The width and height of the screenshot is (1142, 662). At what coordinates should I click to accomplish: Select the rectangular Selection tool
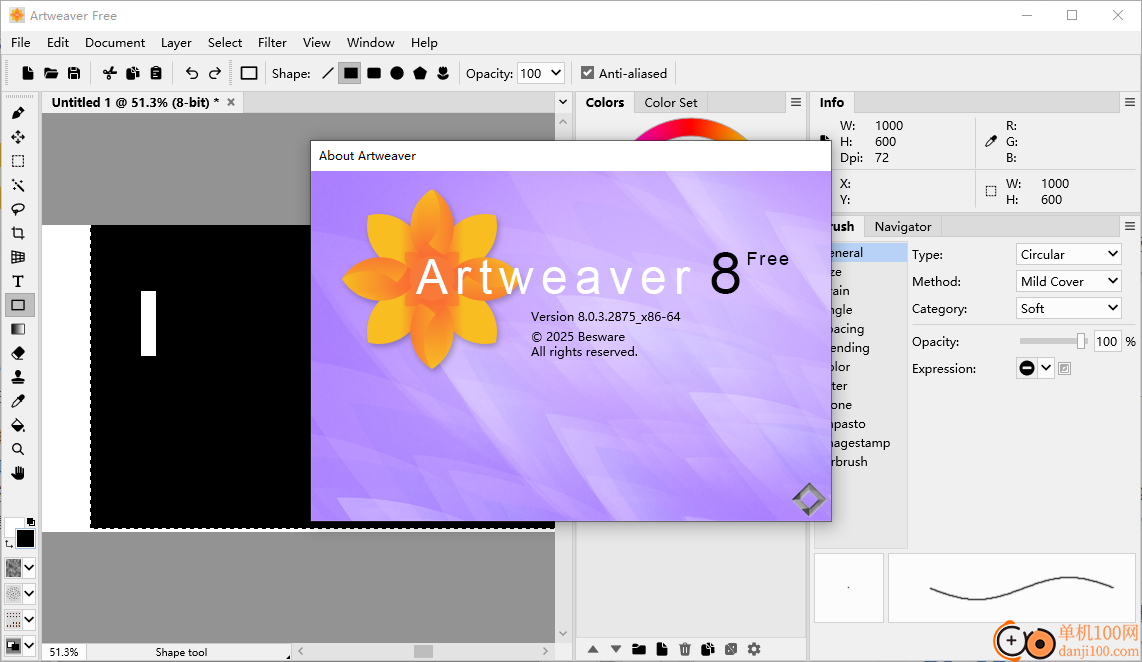click(x=18, y=161)
